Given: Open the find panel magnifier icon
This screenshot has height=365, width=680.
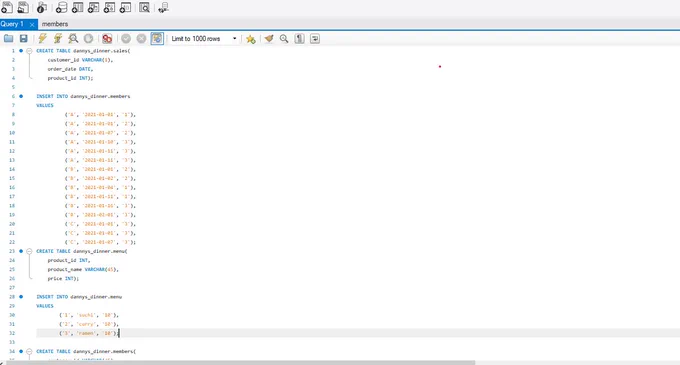Looking at the screenshot, I should [x=284, y=39].
